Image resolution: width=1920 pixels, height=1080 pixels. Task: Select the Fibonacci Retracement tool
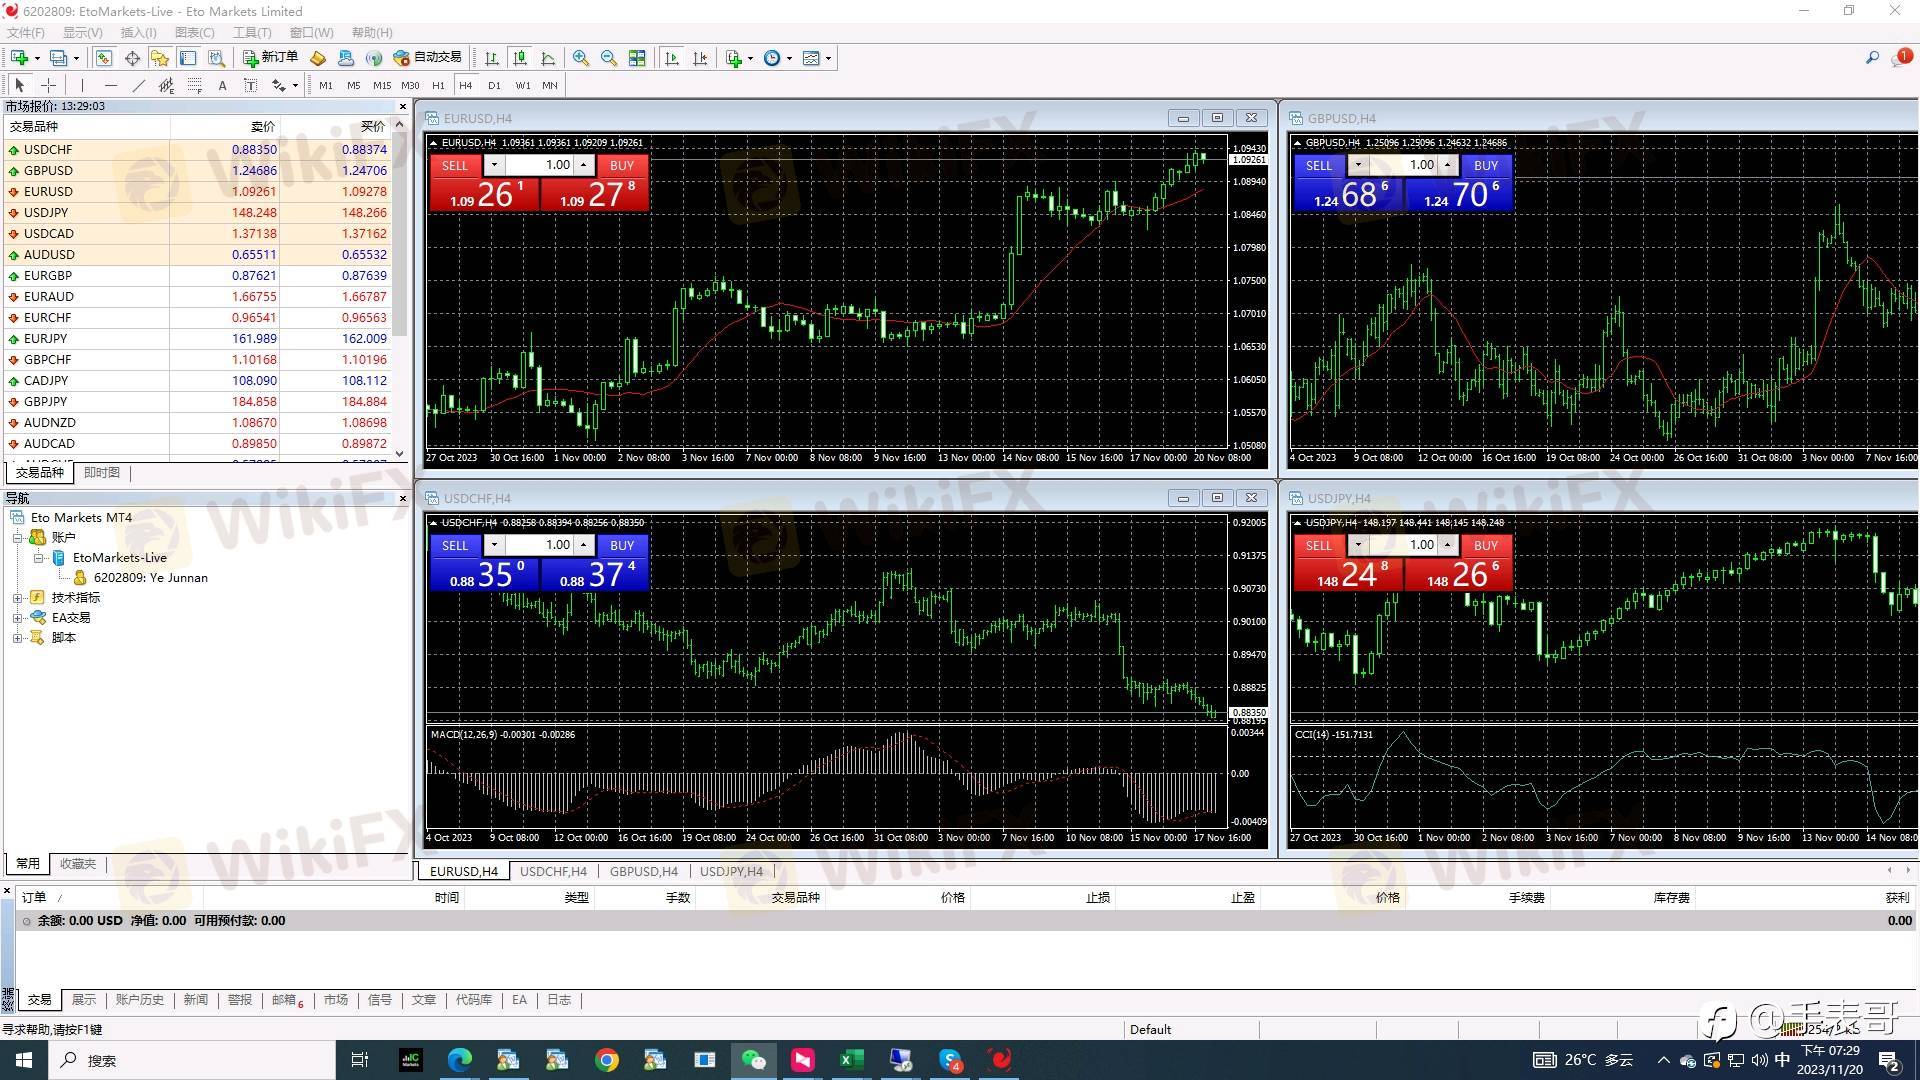[194, 85]
